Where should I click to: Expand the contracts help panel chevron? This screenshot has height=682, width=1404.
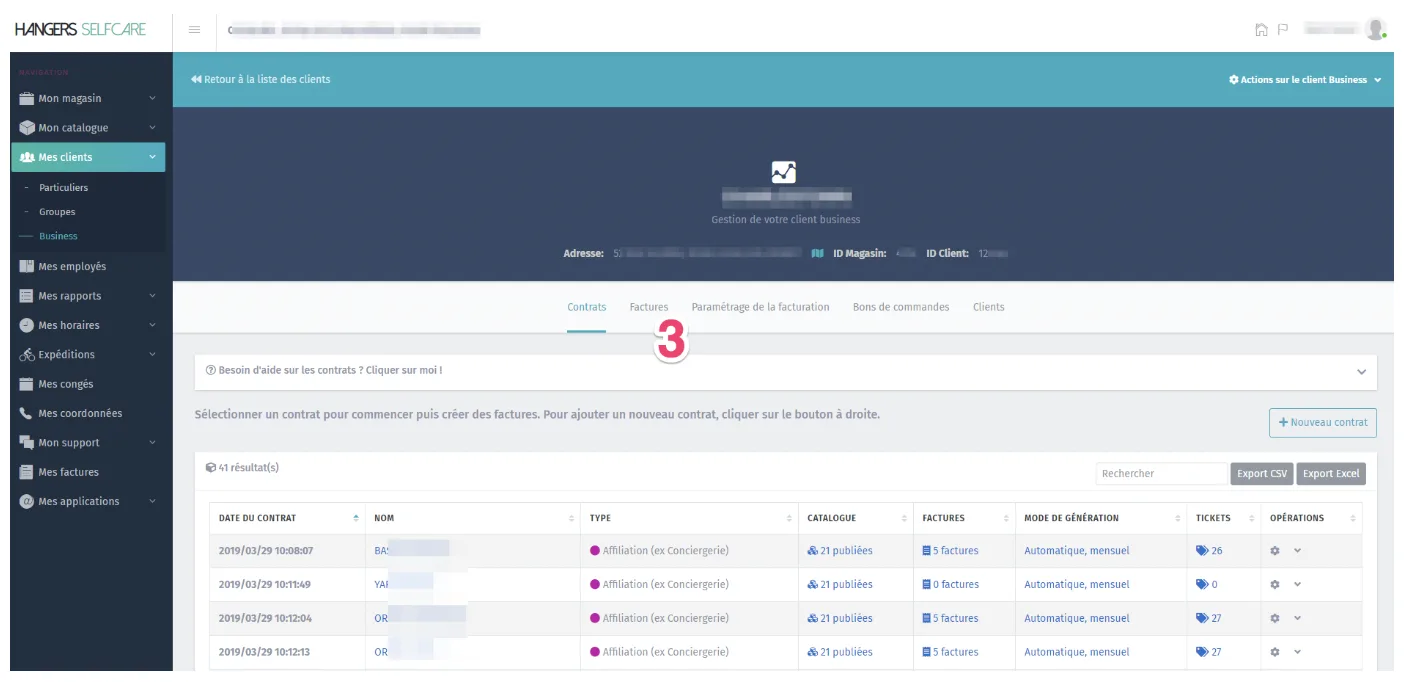(x=1361, y=372)
